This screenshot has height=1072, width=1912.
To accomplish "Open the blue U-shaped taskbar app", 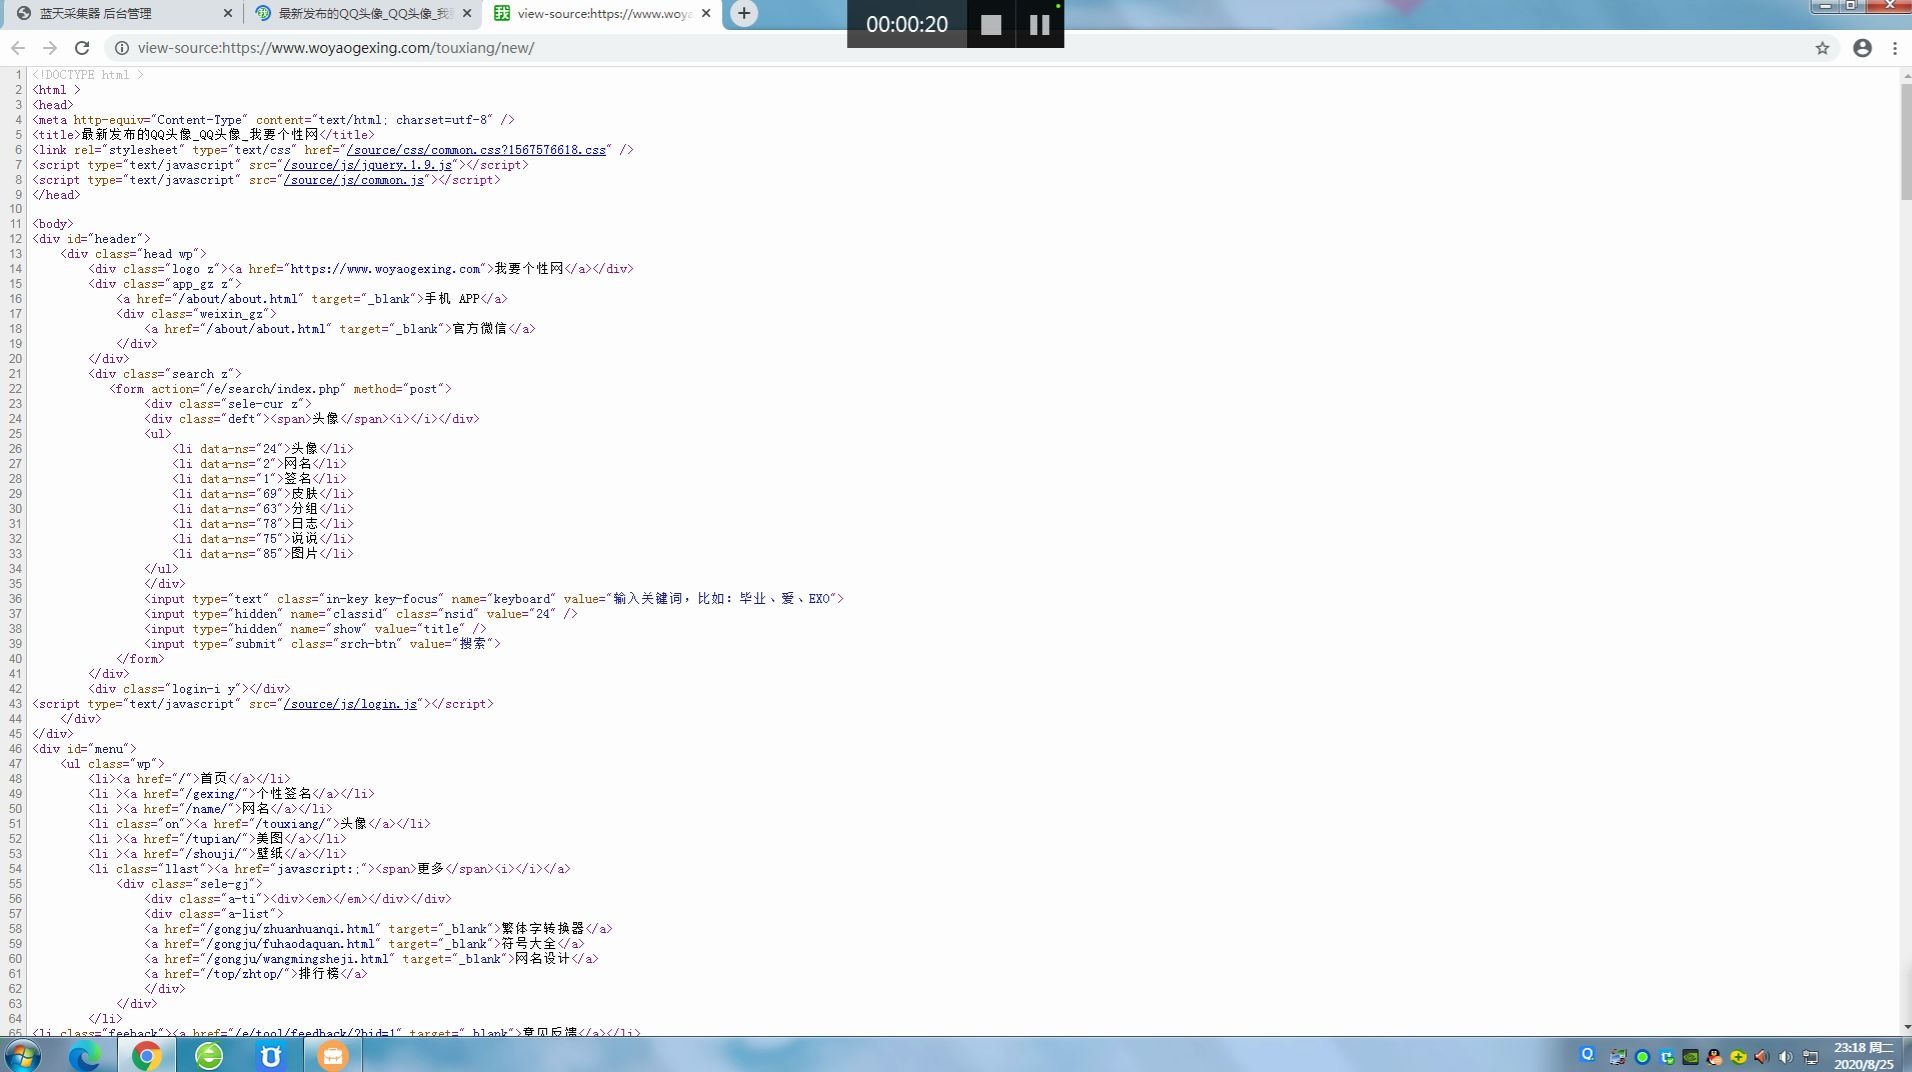I will (271, 1055).
